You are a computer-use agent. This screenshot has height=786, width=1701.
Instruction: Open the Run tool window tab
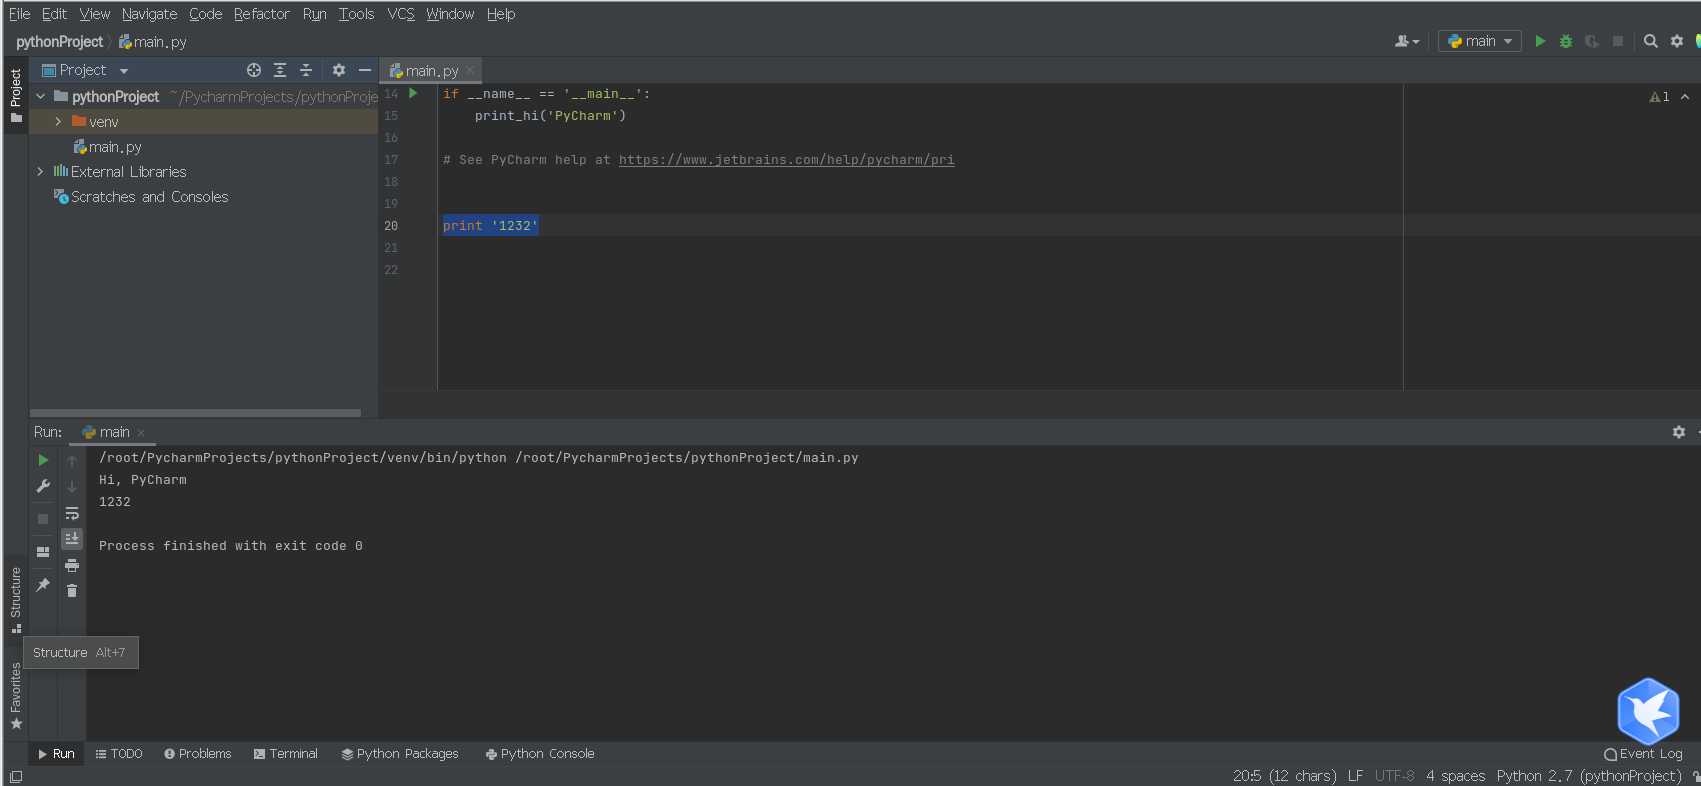[x=56, y=754]
